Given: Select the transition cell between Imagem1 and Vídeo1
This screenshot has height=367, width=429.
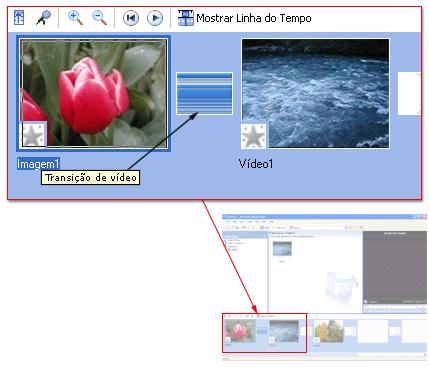Looking at the screenshot, I should coord(204,94).
